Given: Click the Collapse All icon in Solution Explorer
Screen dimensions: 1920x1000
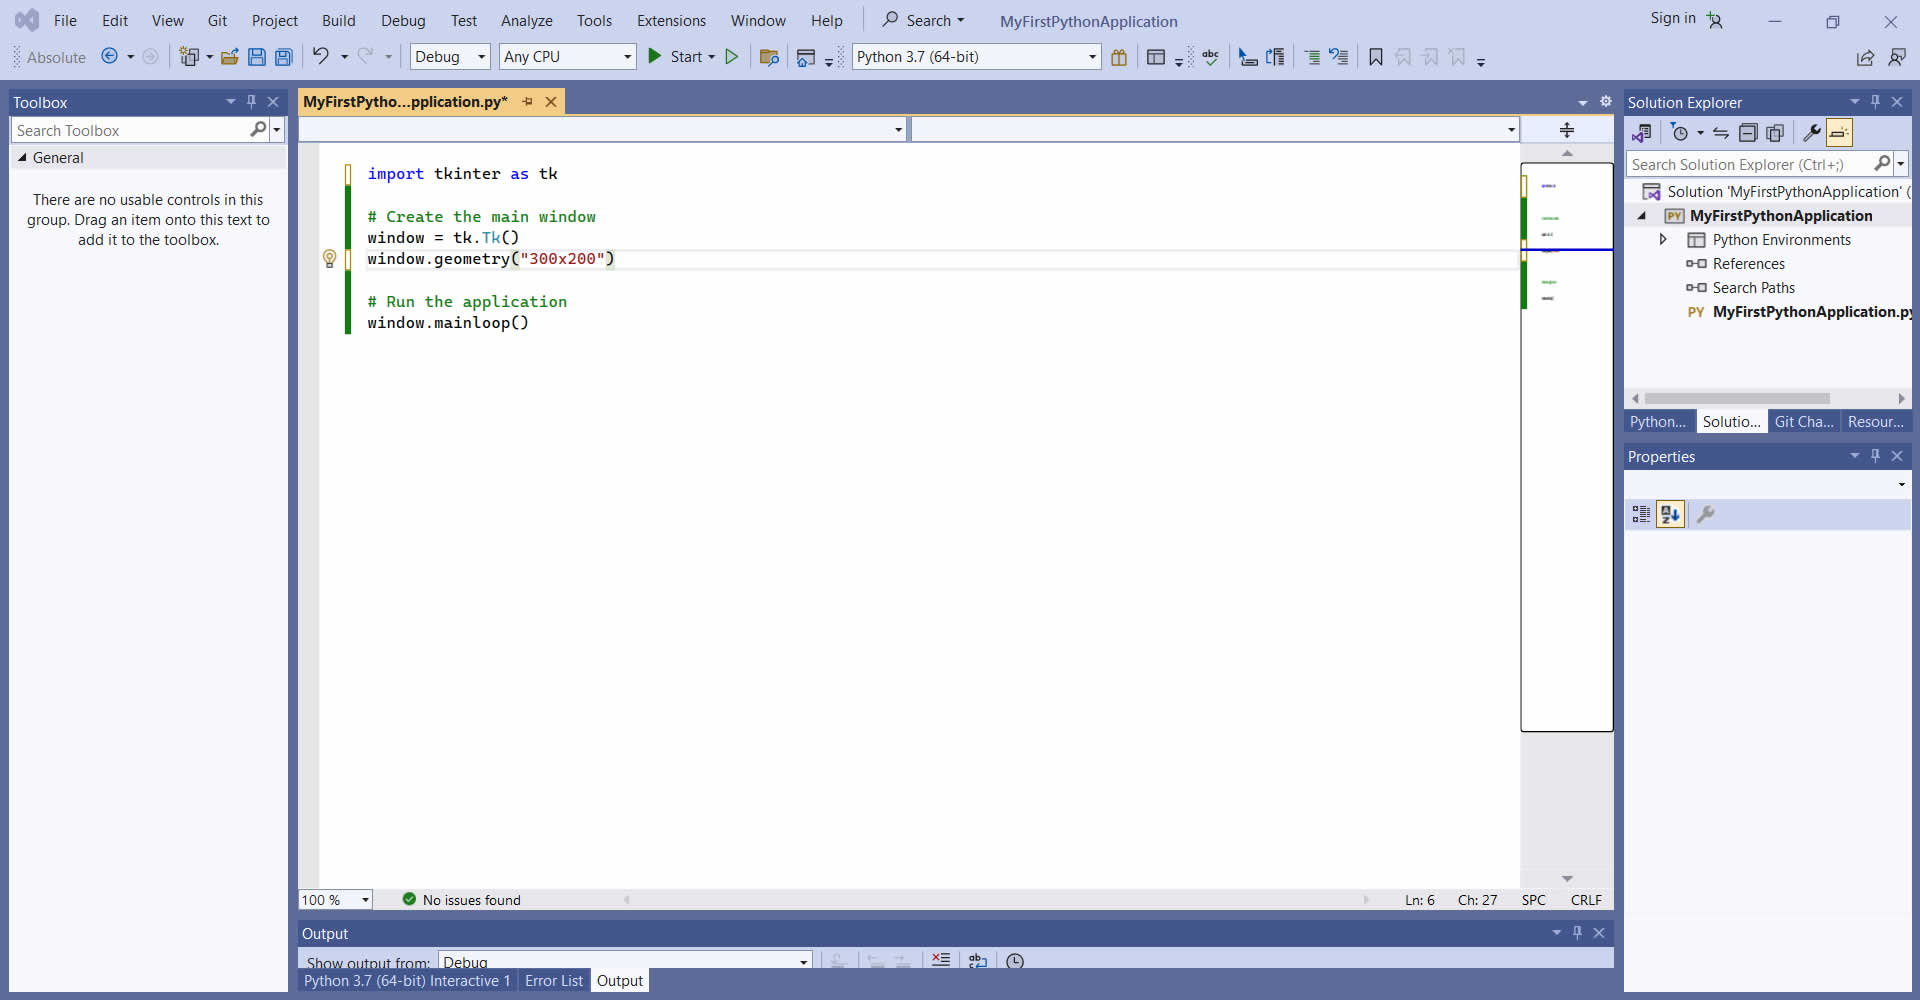Looking at the screenshot, I should pyautogui.click(x=1748, y=133).
